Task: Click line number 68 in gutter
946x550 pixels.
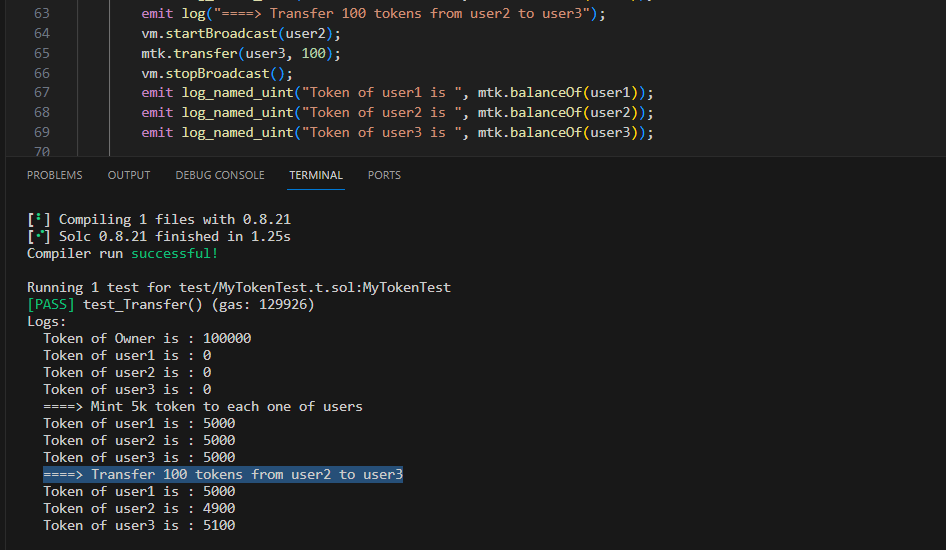Action: [42, 112]
